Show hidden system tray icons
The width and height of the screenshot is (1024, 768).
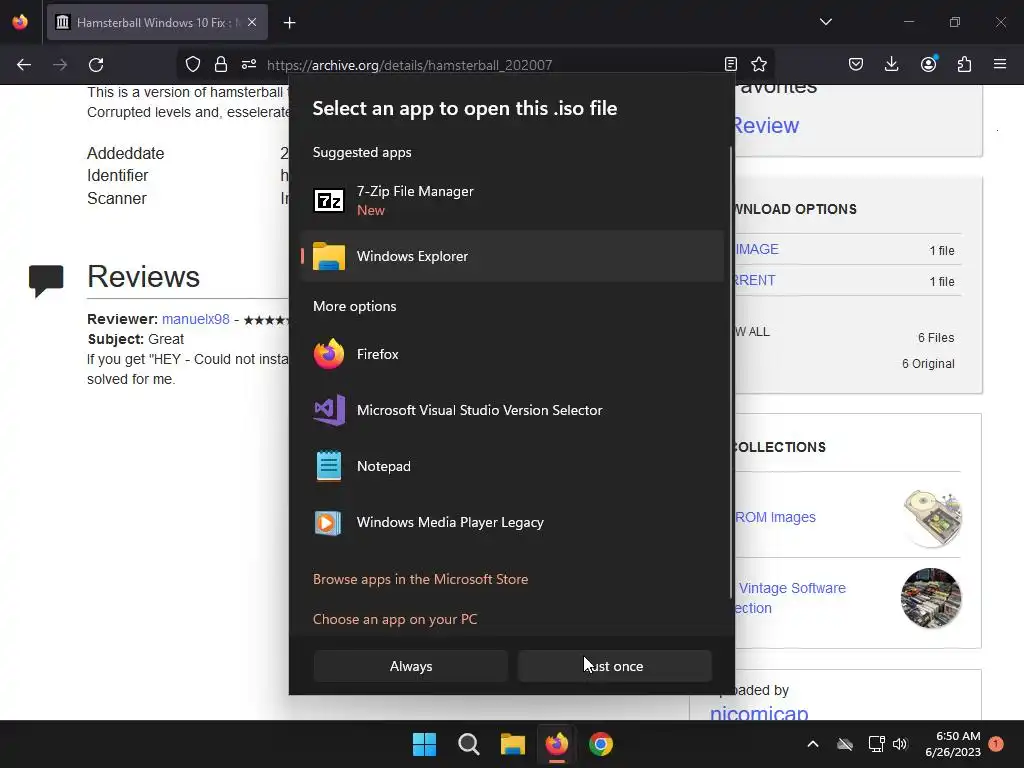click(813, 744)
